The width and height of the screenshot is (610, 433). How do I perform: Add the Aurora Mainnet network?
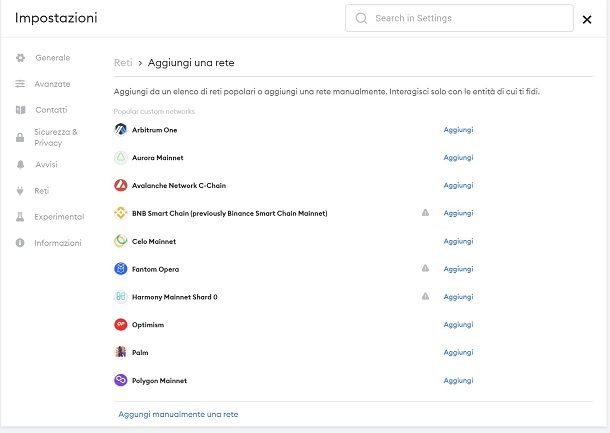point(458,158)
